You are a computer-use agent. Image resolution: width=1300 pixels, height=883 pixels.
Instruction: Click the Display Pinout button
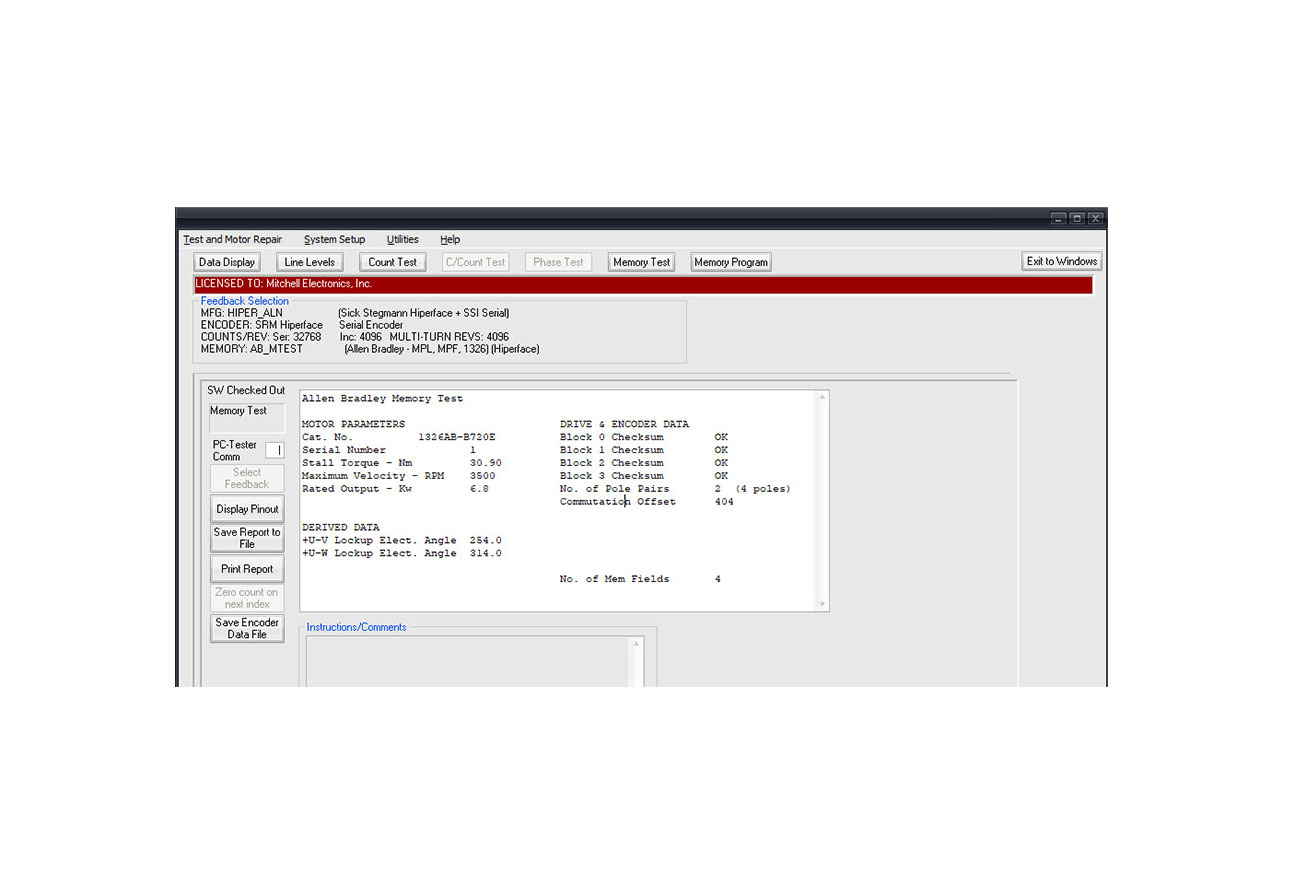[x=247, y=509]
